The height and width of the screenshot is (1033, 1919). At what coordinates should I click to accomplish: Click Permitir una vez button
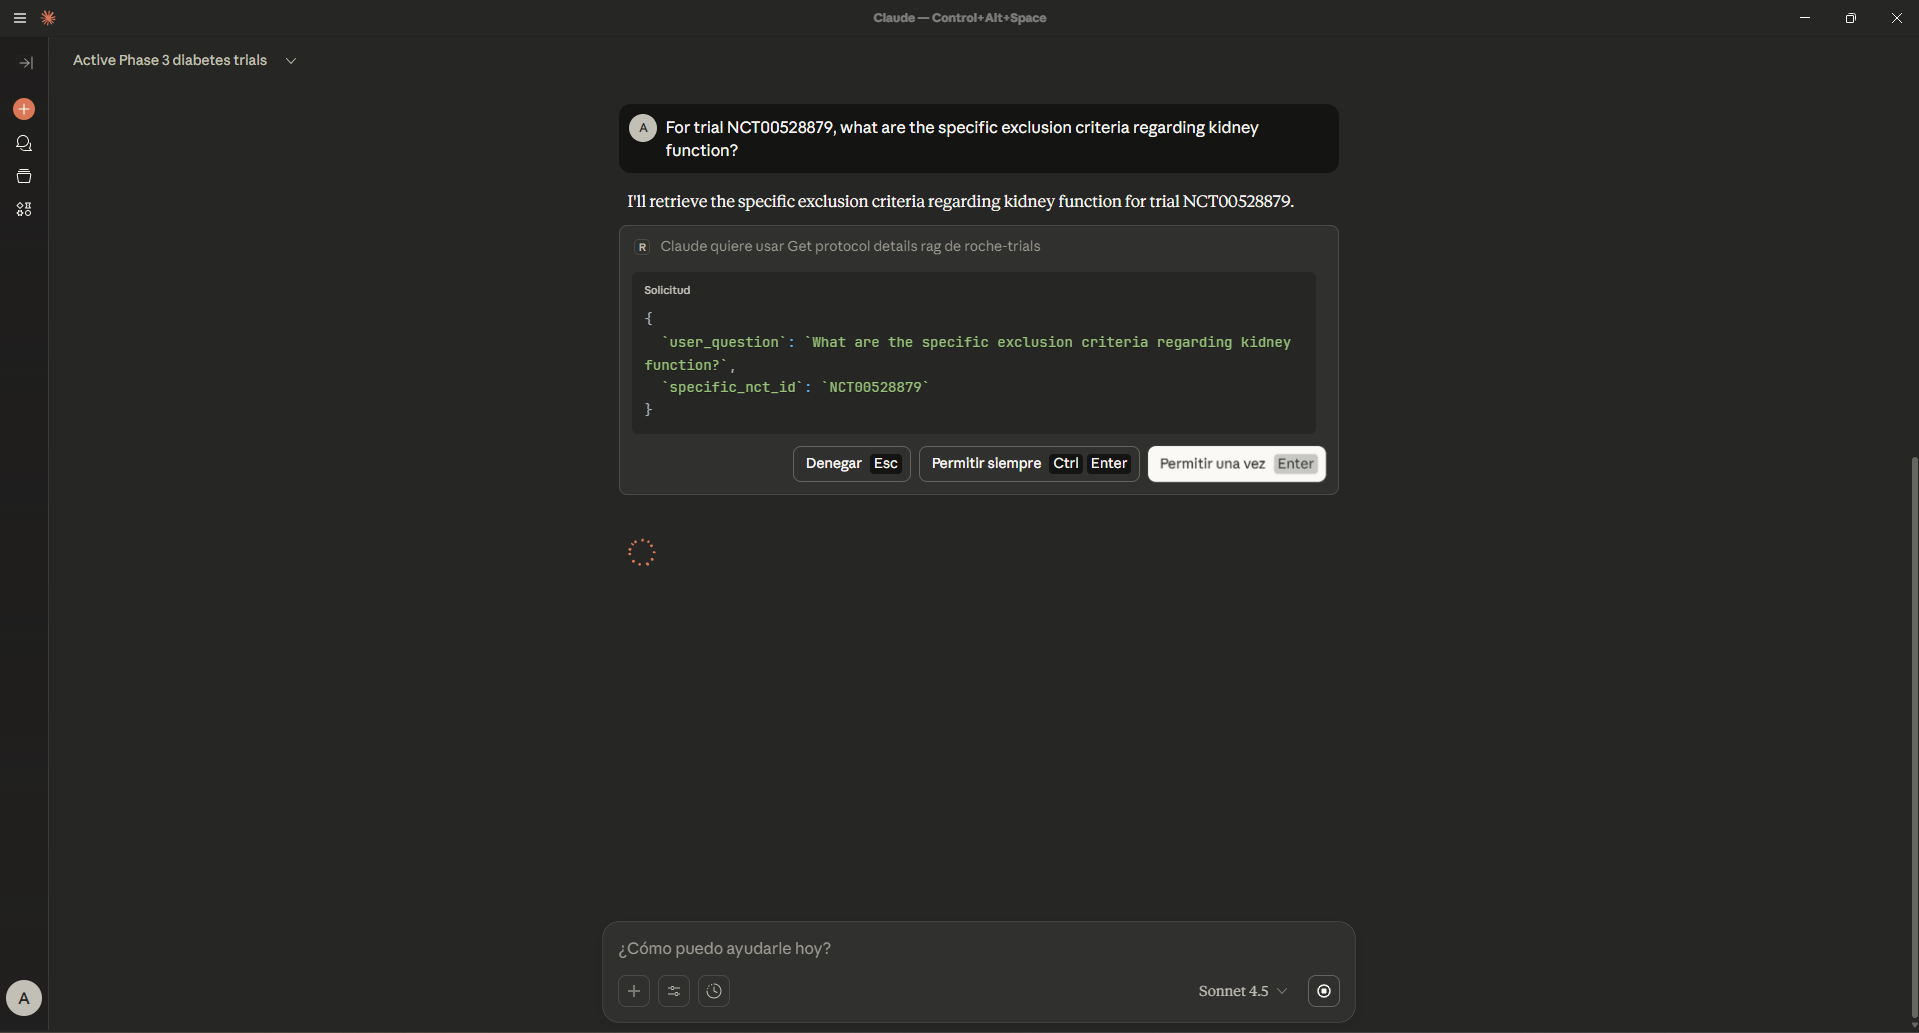(1236, 464)
